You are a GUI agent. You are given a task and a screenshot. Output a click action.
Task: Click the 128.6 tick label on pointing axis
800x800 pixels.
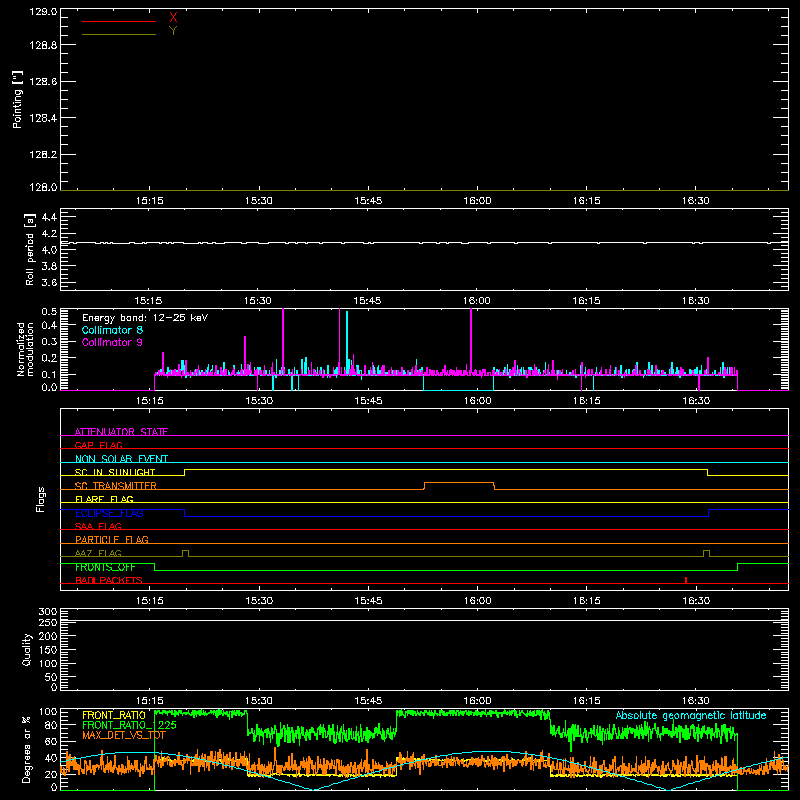tap(43, 81)
